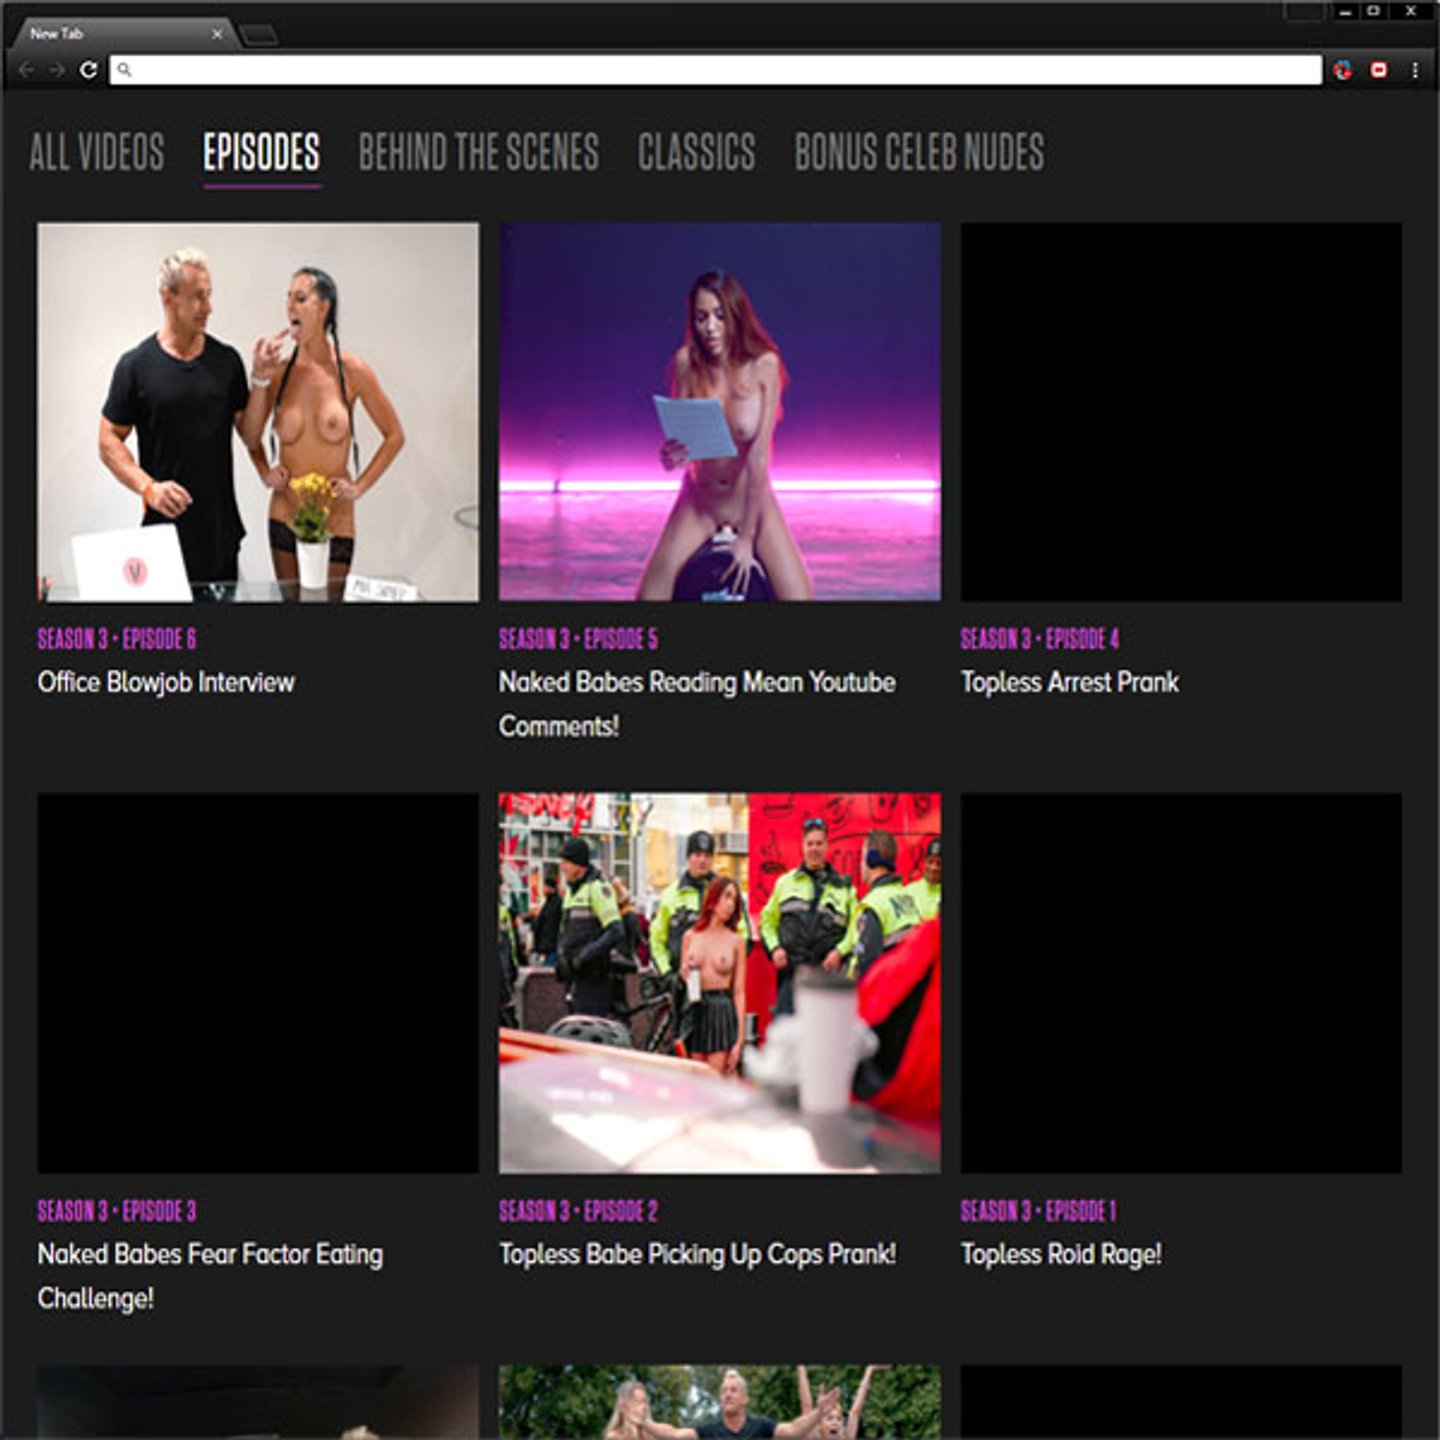The width and height of the screenshot is (1440, 1440).
Task: Go to the Classics tab
Action: 696,153
